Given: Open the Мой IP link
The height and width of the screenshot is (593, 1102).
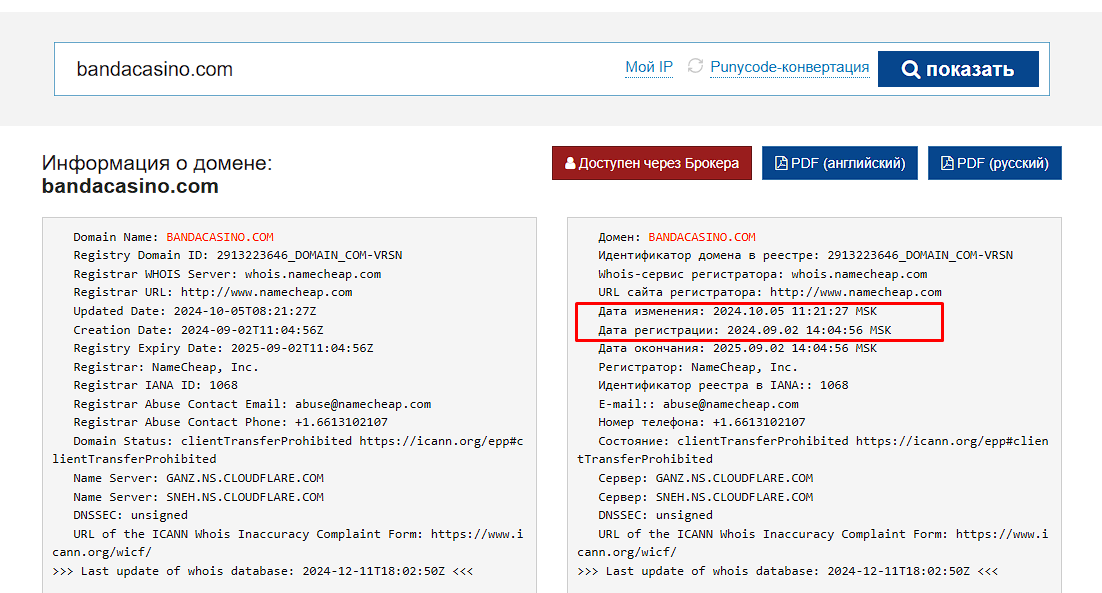Looking at the screenshot, I should click(x=649, y=67).
